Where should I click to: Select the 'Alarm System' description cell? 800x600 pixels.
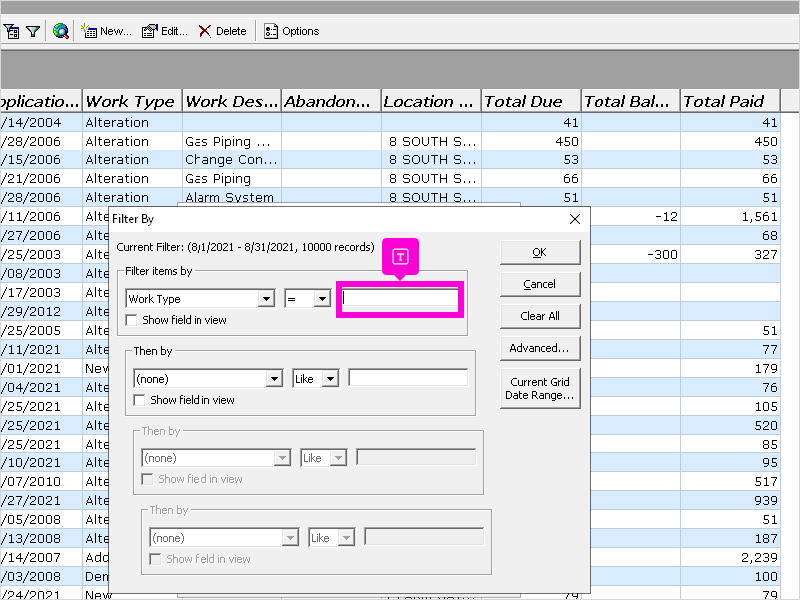pos(232,197)
